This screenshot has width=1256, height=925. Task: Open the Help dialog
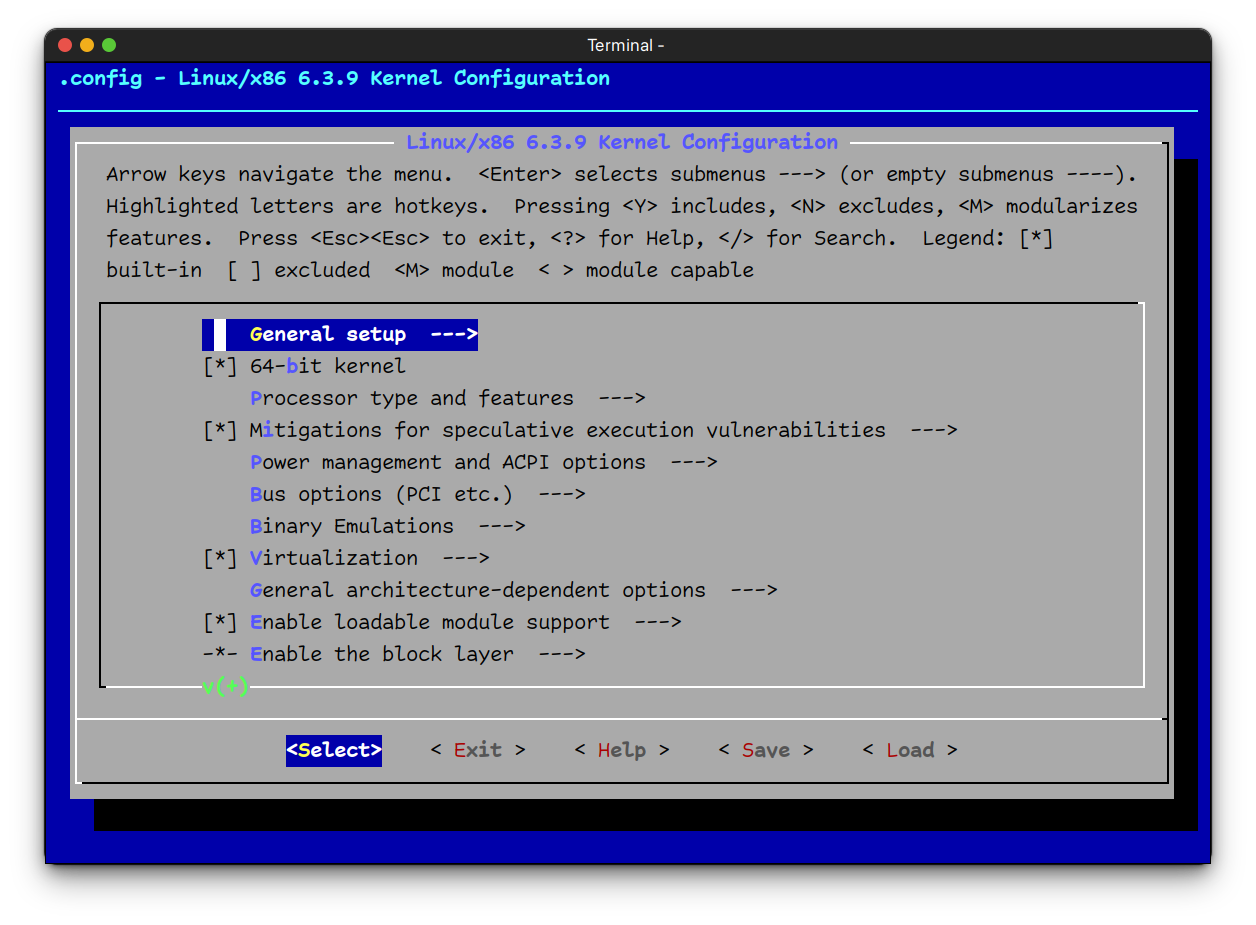click(621, 749)
